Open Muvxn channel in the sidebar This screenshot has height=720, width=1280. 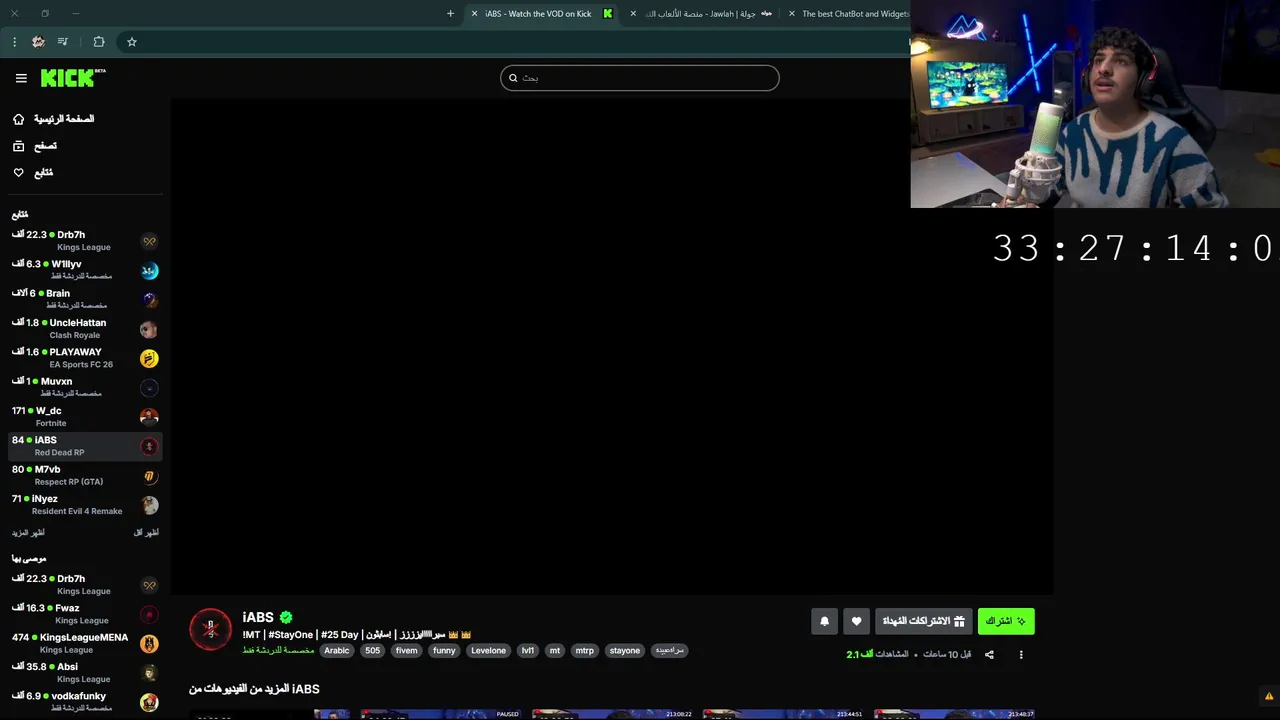coord(85,387)
